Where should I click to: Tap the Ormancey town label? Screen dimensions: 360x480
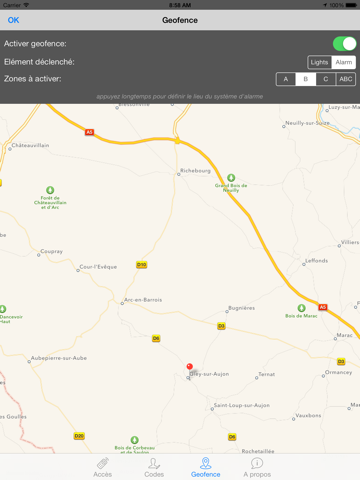click(x=338, y=372)
